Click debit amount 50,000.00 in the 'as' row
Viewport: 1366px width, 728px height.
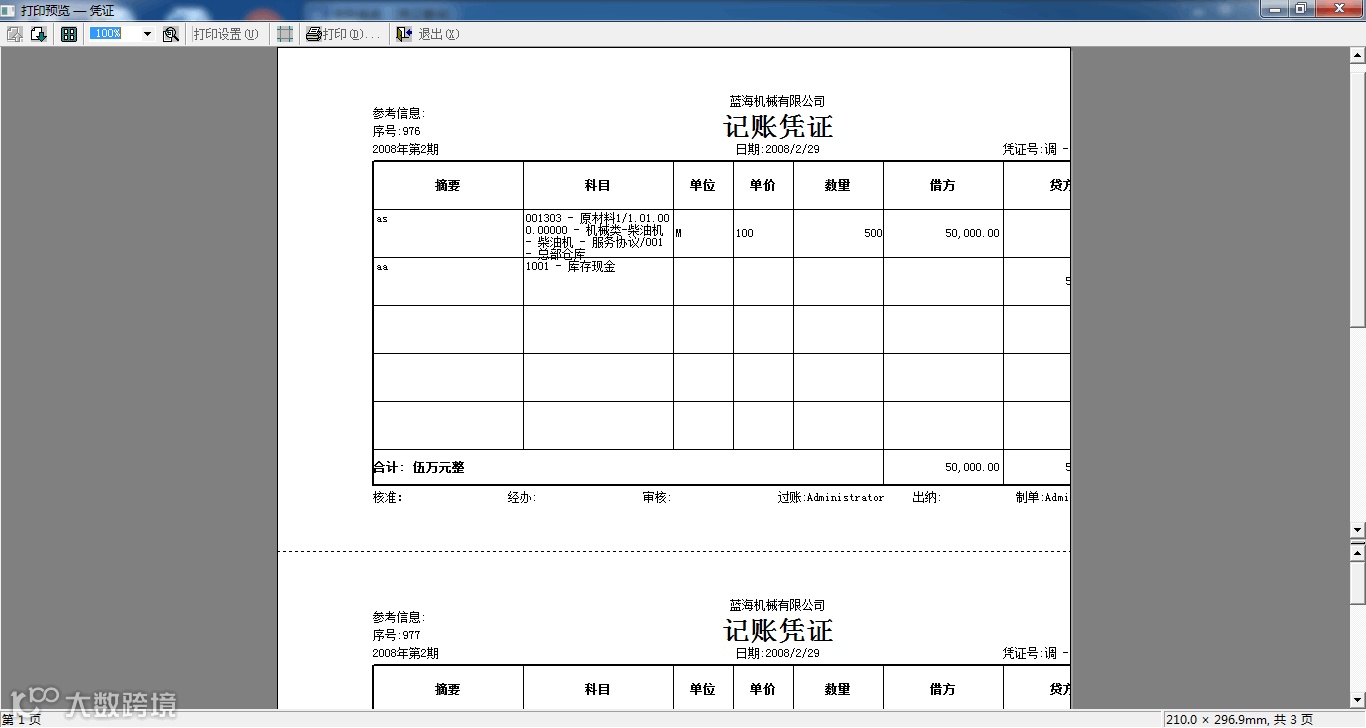pyautogui.click(x=943, y=233)
